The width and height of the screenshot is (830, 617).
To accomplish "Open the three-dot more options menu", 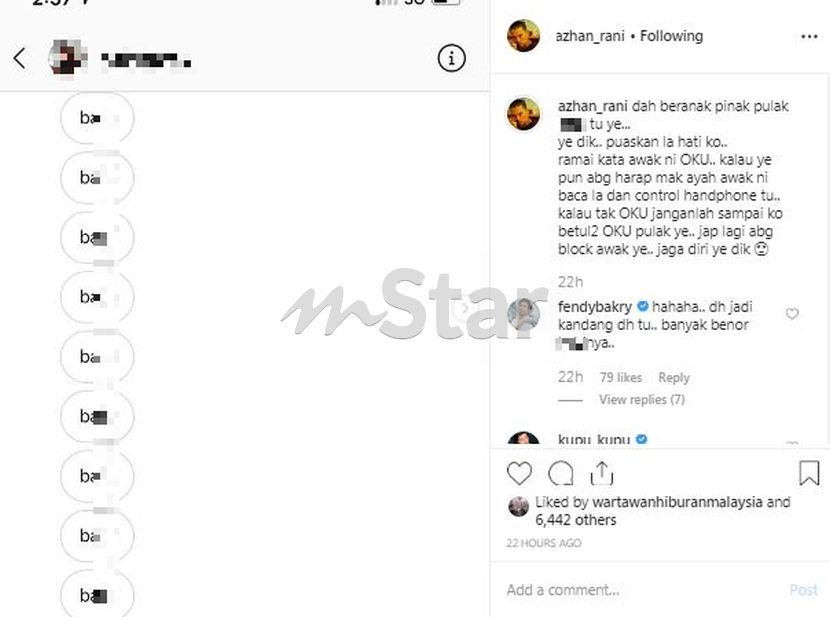I will pos(809,37).
